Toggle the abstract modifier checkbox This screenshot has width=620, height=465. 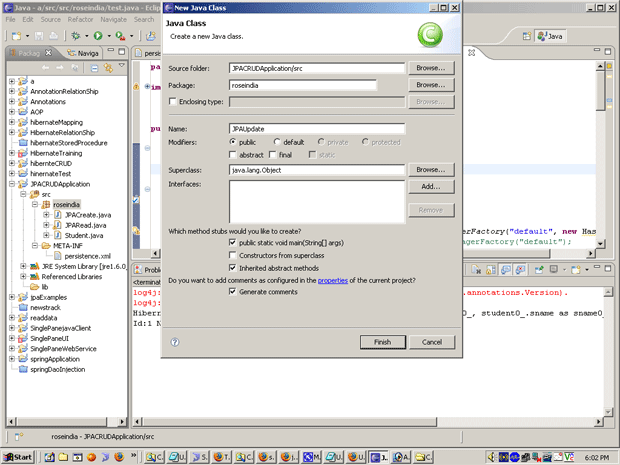pyautogui.click(x=233, y=155)
